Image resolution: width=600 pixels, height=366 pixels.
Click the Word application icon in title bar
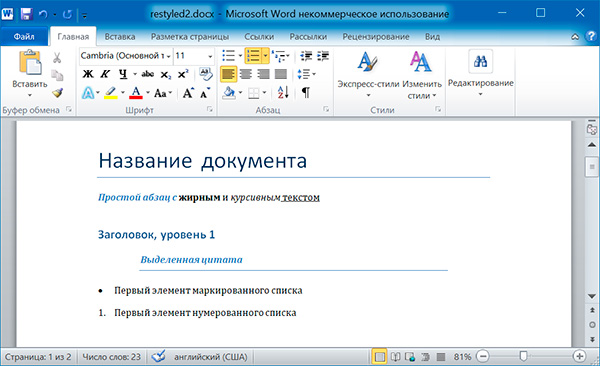7,14
